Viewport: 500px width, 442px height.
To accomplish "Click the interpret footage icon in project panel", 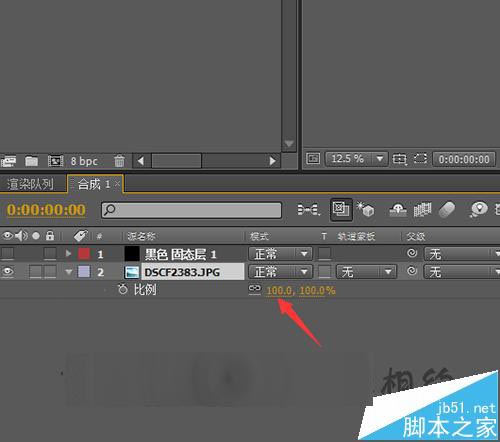I will (x=9, y=161).
